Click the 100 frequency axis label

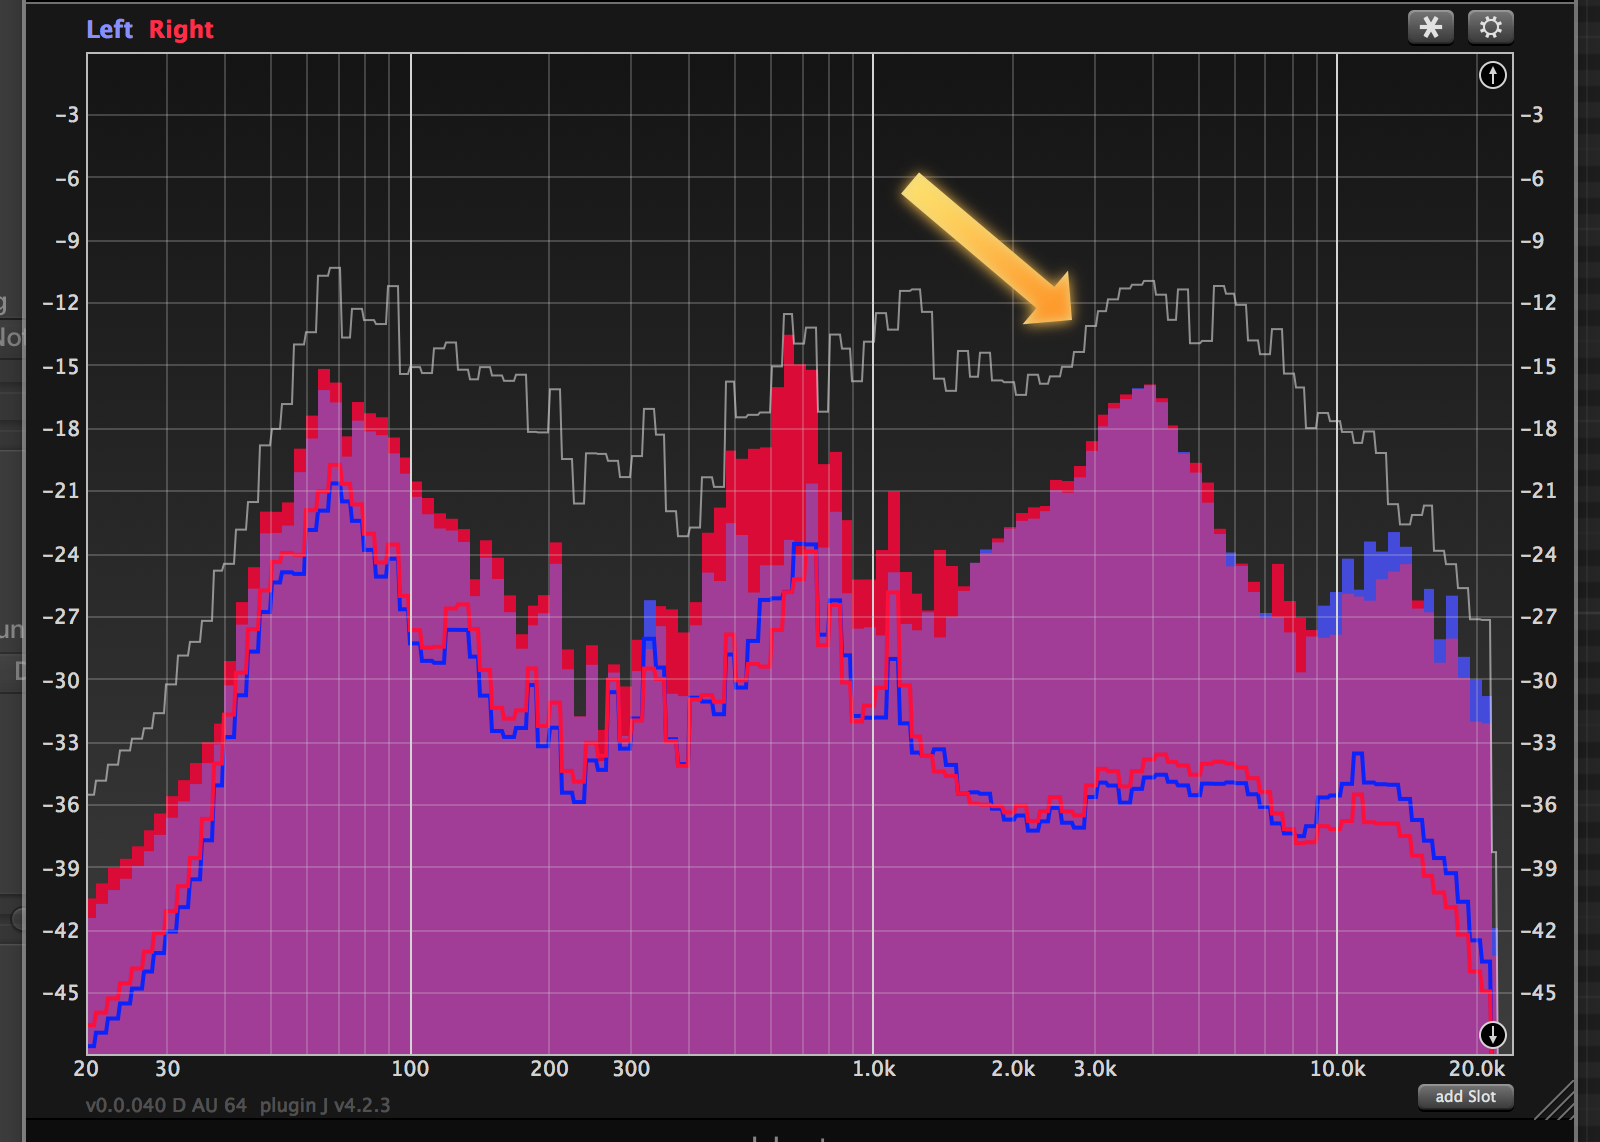410,1069
